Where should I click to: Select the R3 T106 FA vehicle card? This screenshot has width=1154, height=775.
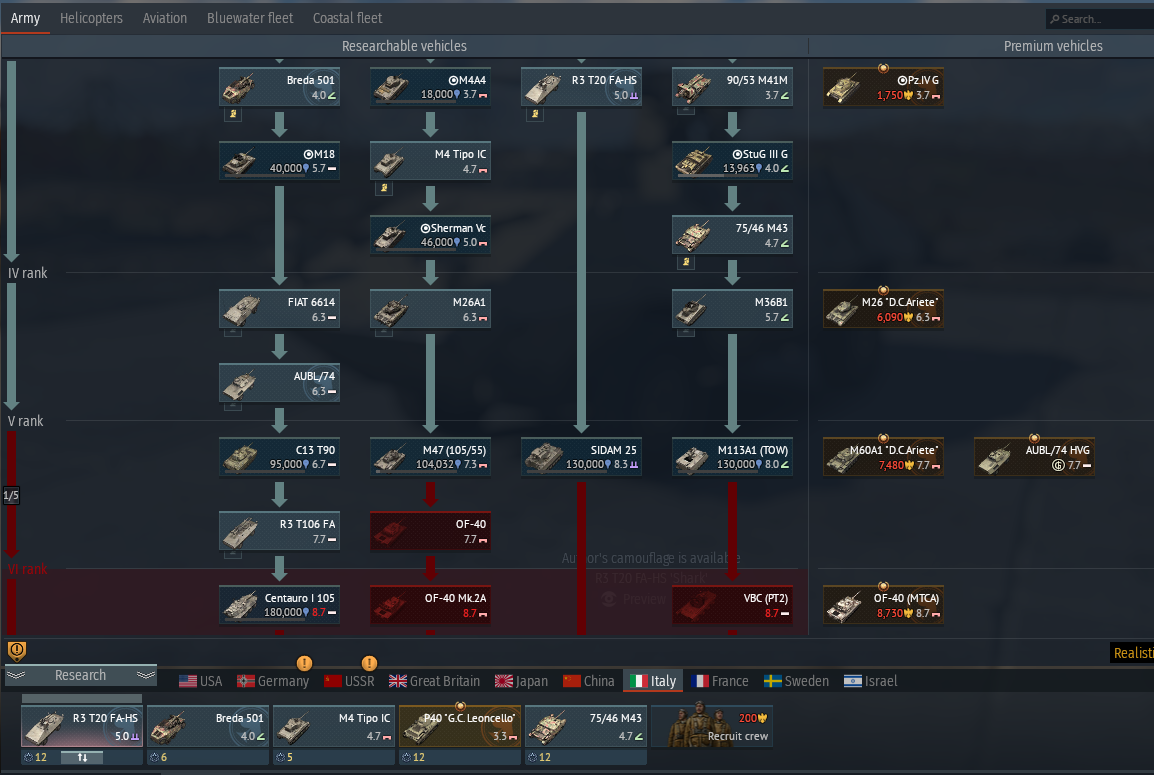click(280, 531)
